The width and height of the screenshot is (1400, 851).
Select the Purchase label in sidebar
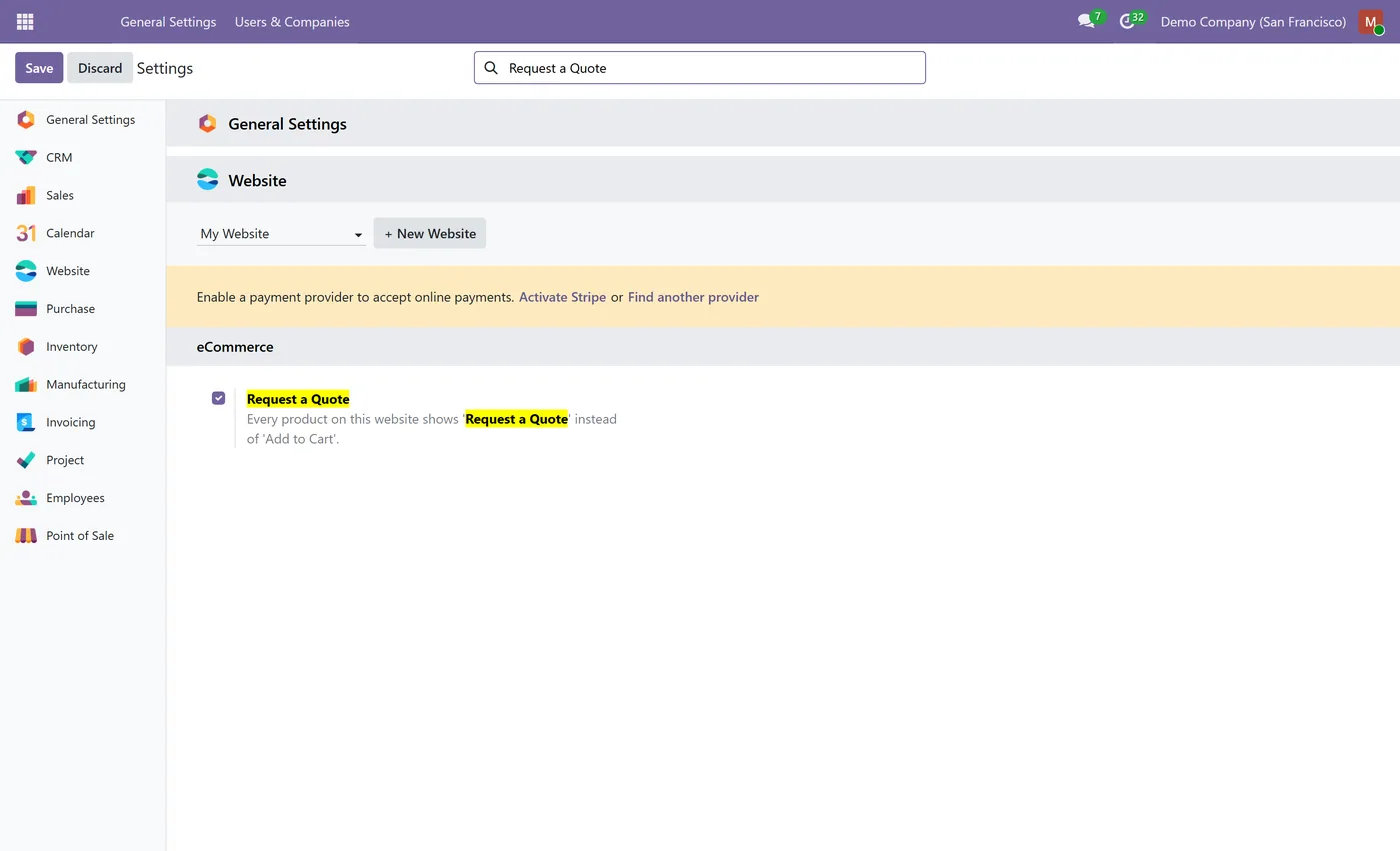point(70,309)
